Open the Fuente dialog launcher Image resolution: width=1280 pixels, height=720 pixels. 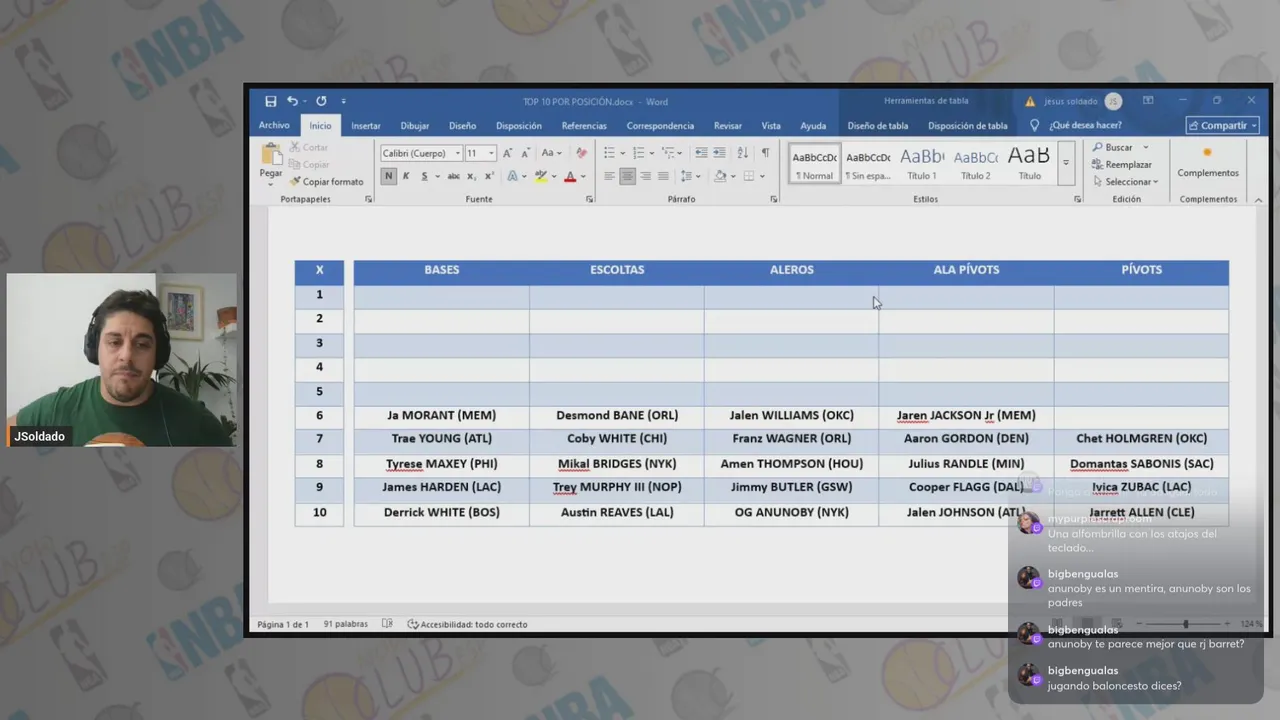point(589,199)
